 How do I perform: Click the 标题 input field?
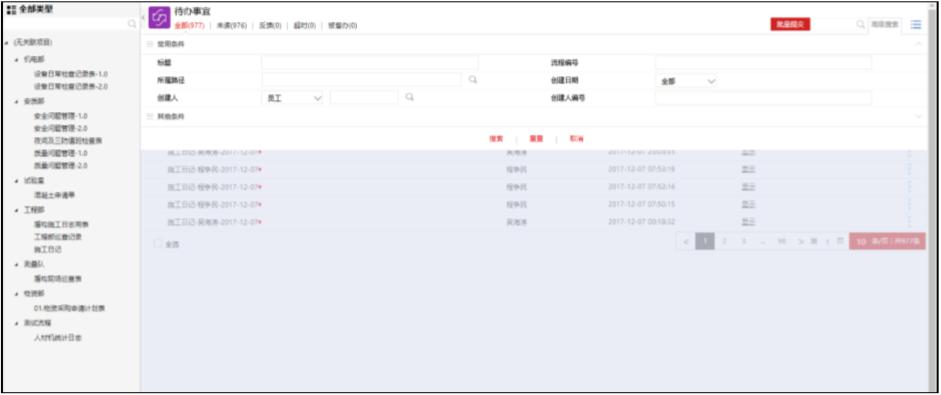pos(370,62)
